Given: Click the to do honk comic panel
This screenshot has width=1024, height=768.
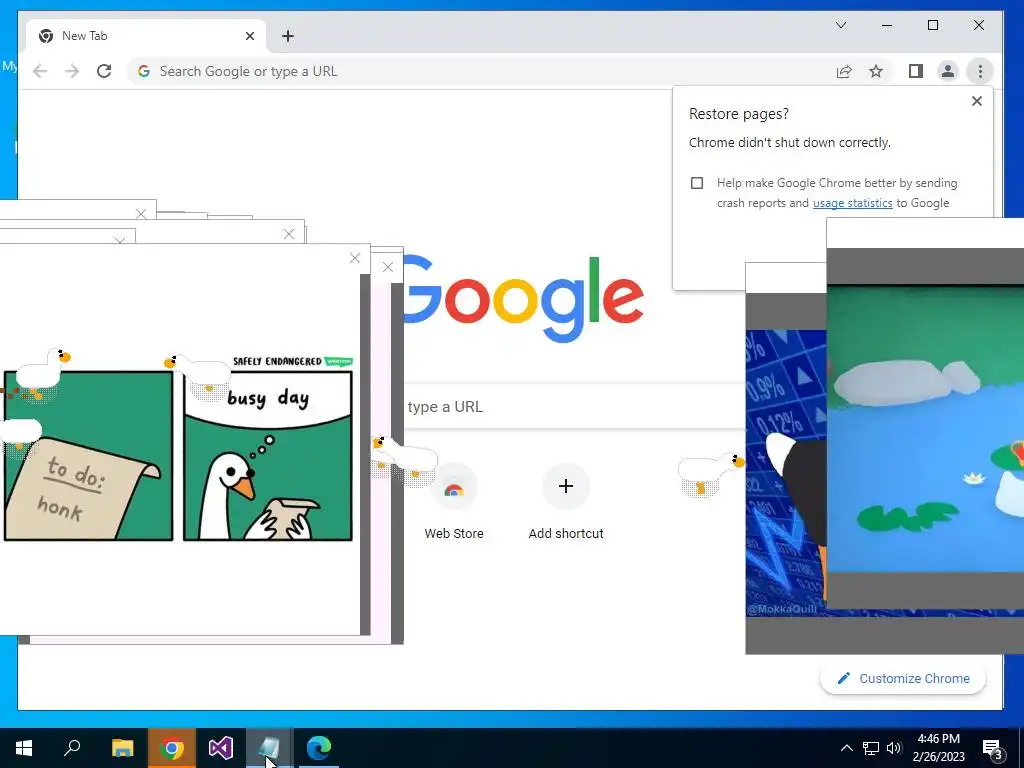Looking at the screenshot, I should tap(88, 456).
